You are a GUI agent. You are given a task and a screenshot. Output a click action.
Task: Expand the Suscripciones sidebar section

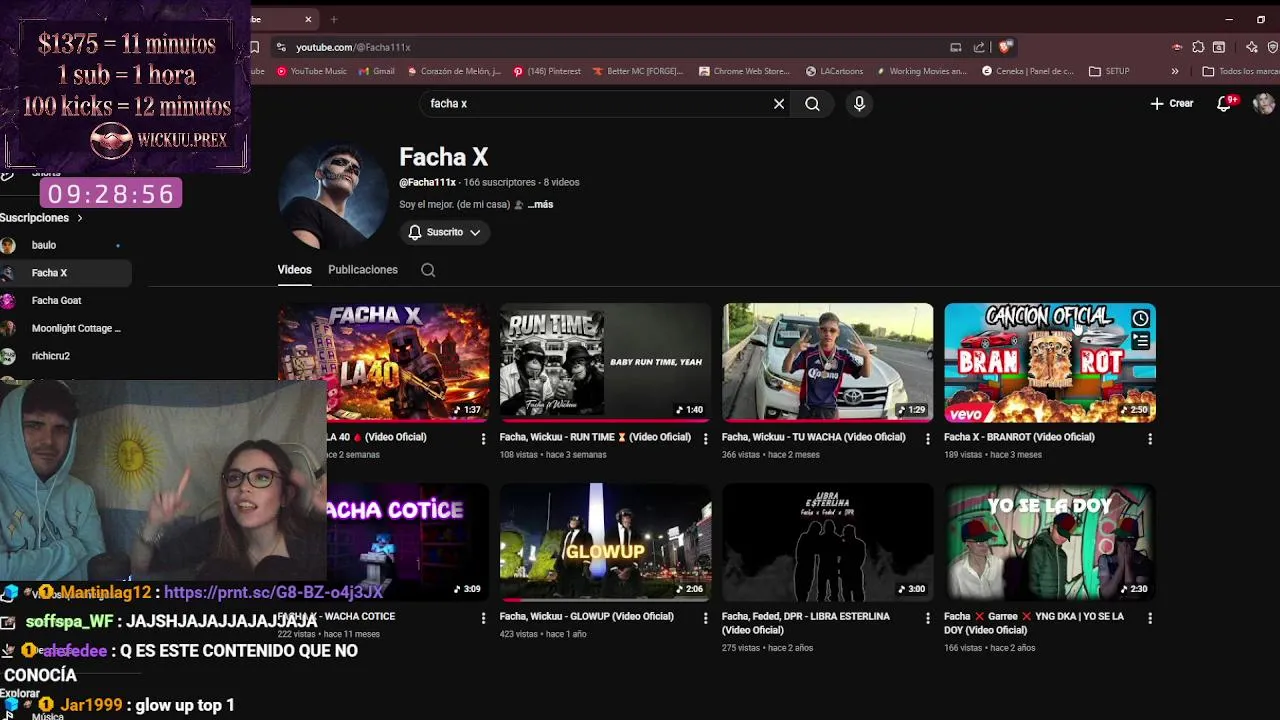coord(41,218)
